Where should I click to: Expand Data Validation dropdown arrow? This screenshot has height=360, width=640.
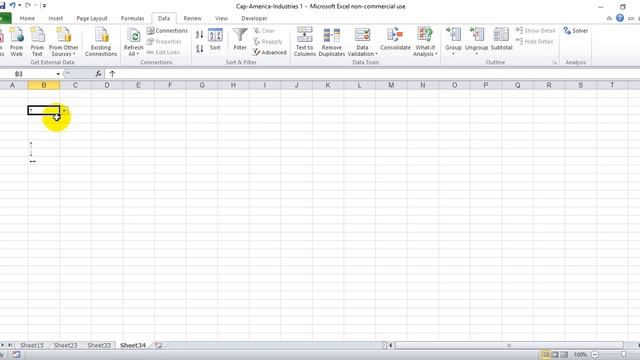[x=376, y=54]
